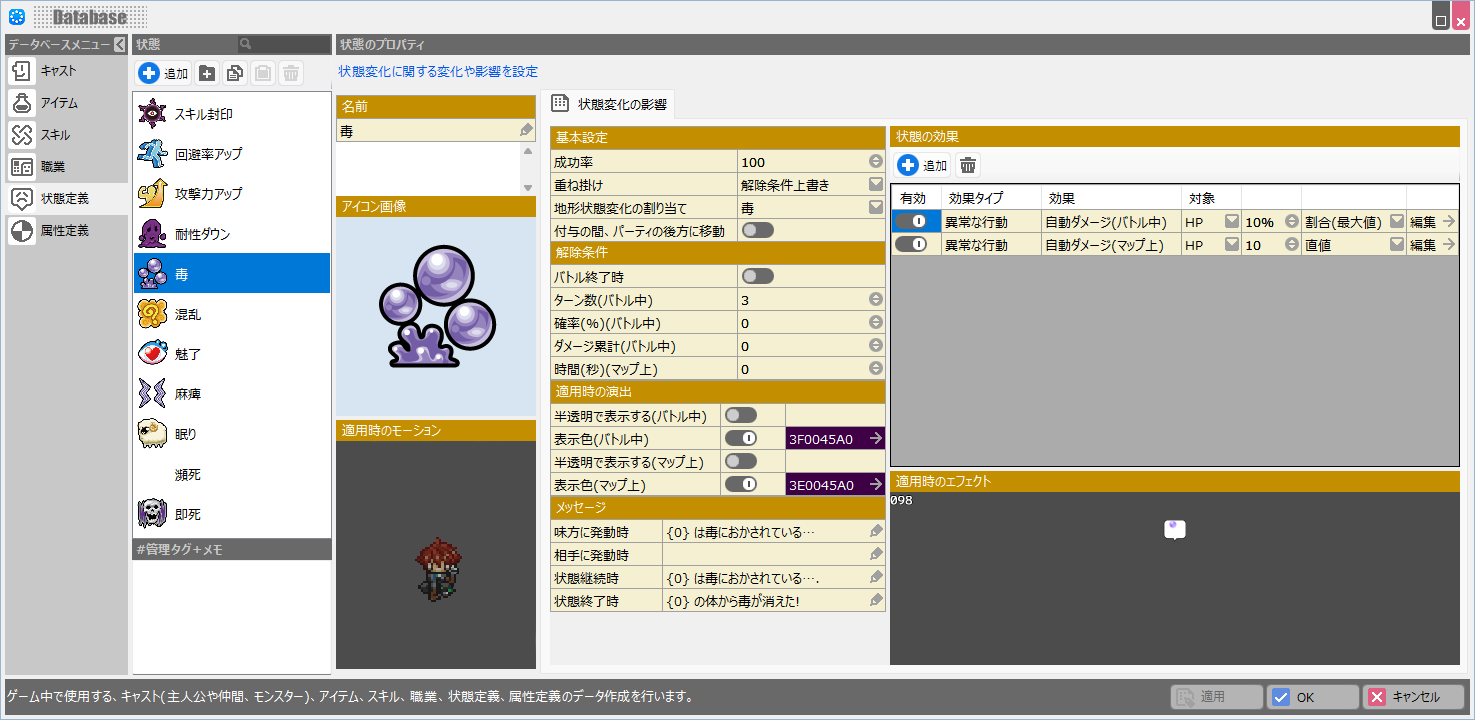Click the add effect plus icon
The image size is (1475, 720).
point(908,166)
